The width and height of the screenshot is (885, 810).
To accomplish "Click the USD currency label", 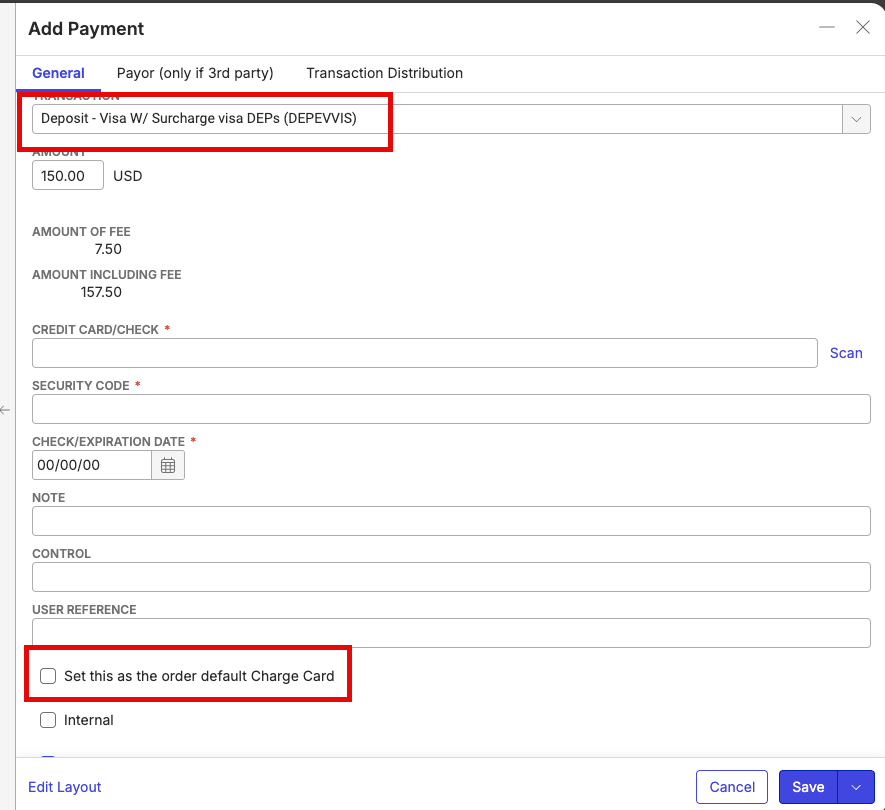I will pyautogui.click(x=128, y=176).
